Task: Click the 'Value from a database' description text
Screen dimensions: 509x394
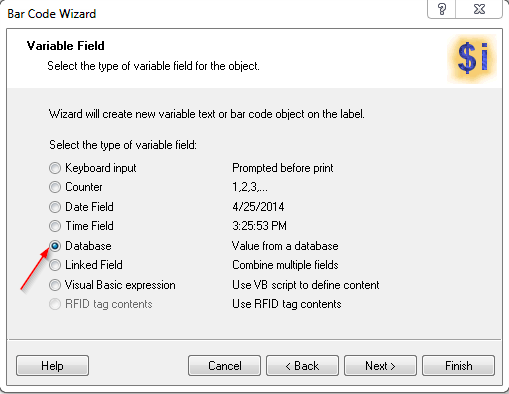Action: (x=285, y=246)
